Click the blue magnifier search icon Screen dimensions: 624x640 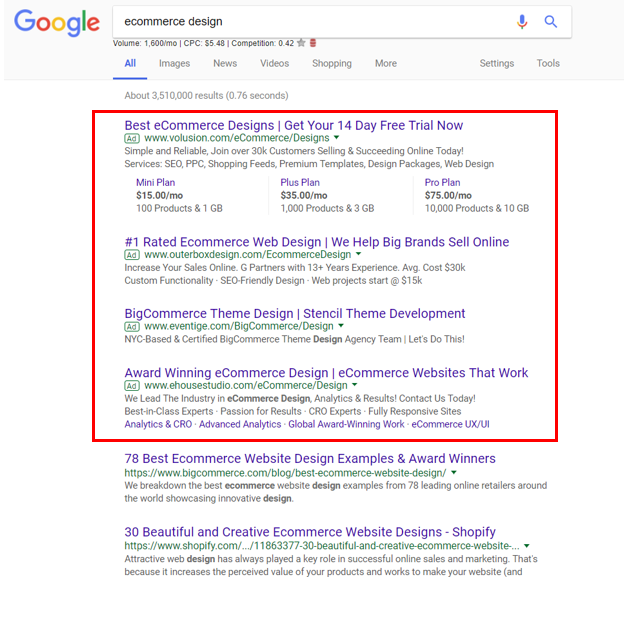551,21
